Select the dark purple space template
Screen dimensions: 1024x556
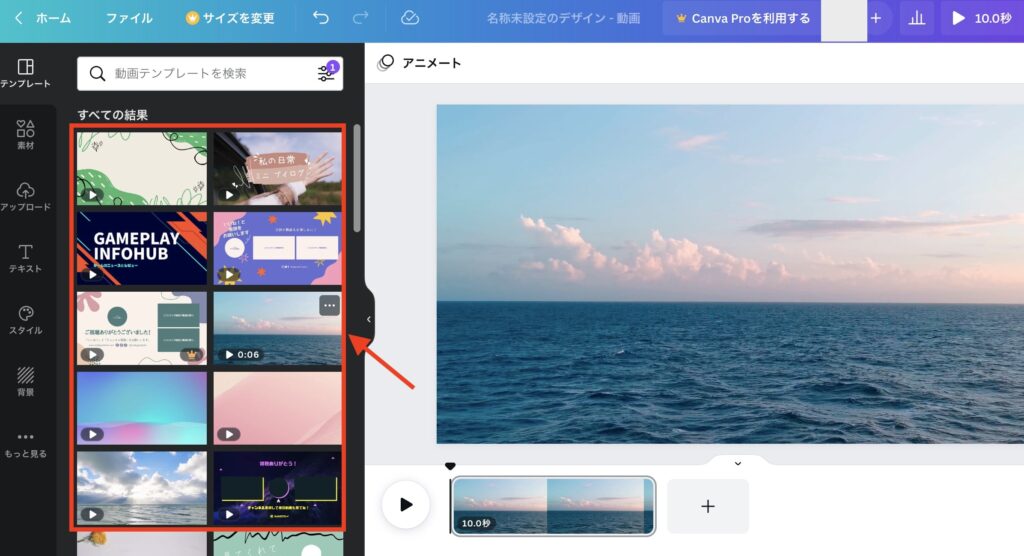click(278, 488)
